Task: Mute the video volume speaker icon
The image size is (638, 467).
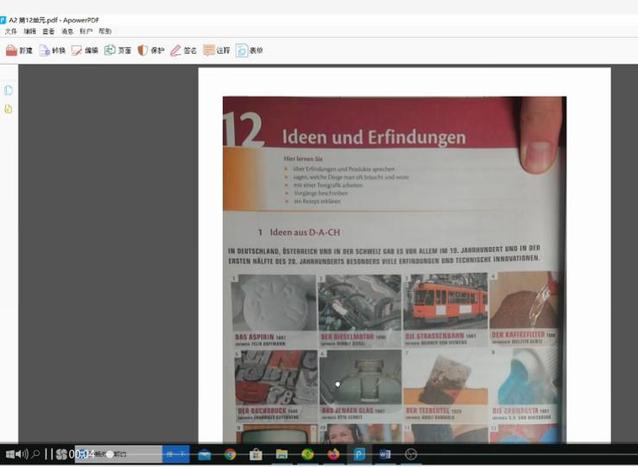Action: pos(19,454)
